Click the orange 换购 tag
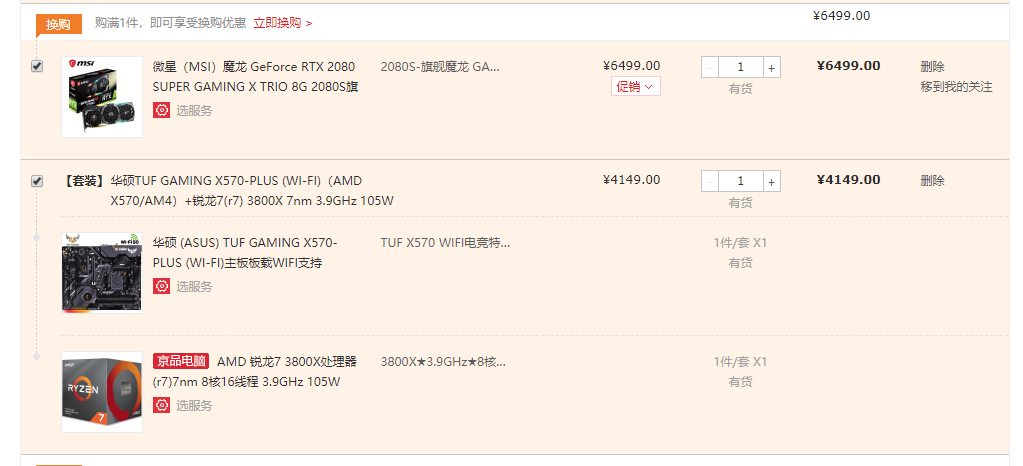This screenshot has height=466, width=1023. click(x=58, y=24)
